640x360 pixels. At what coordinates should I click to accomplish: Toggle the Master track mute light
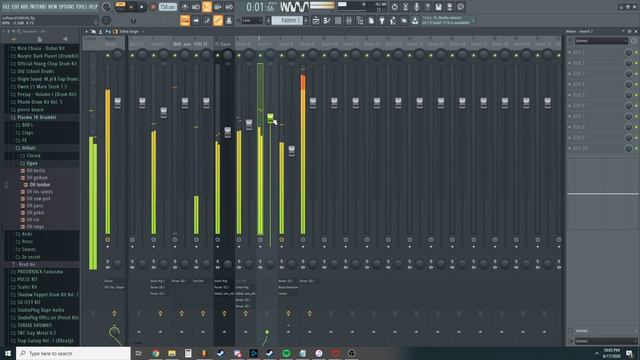(108, 55)
